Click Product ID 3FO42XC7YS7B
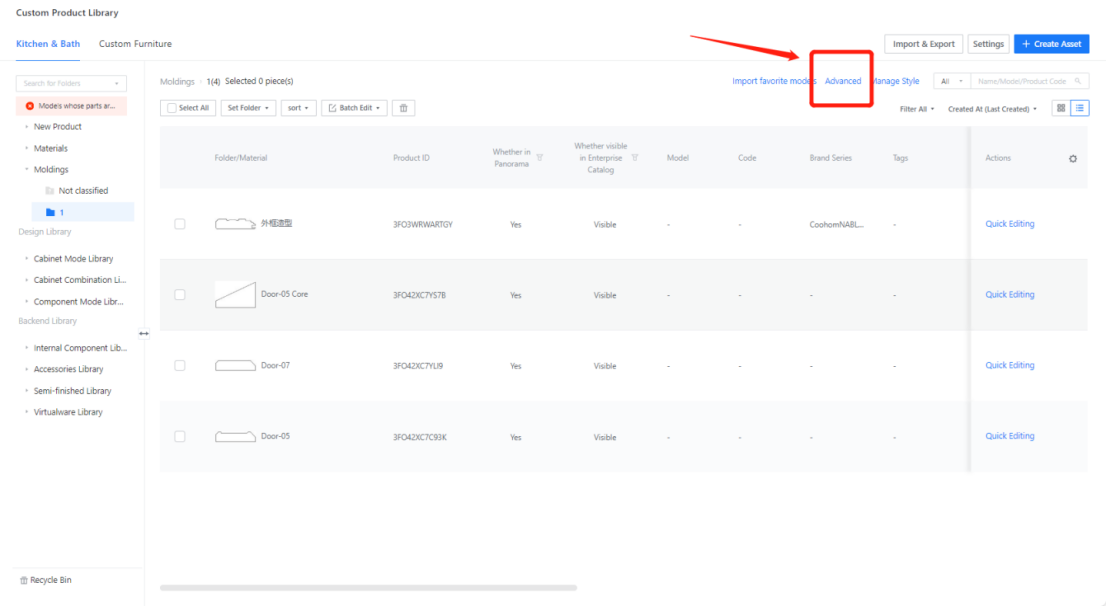 pyautogui.click(x=419, y=295)
